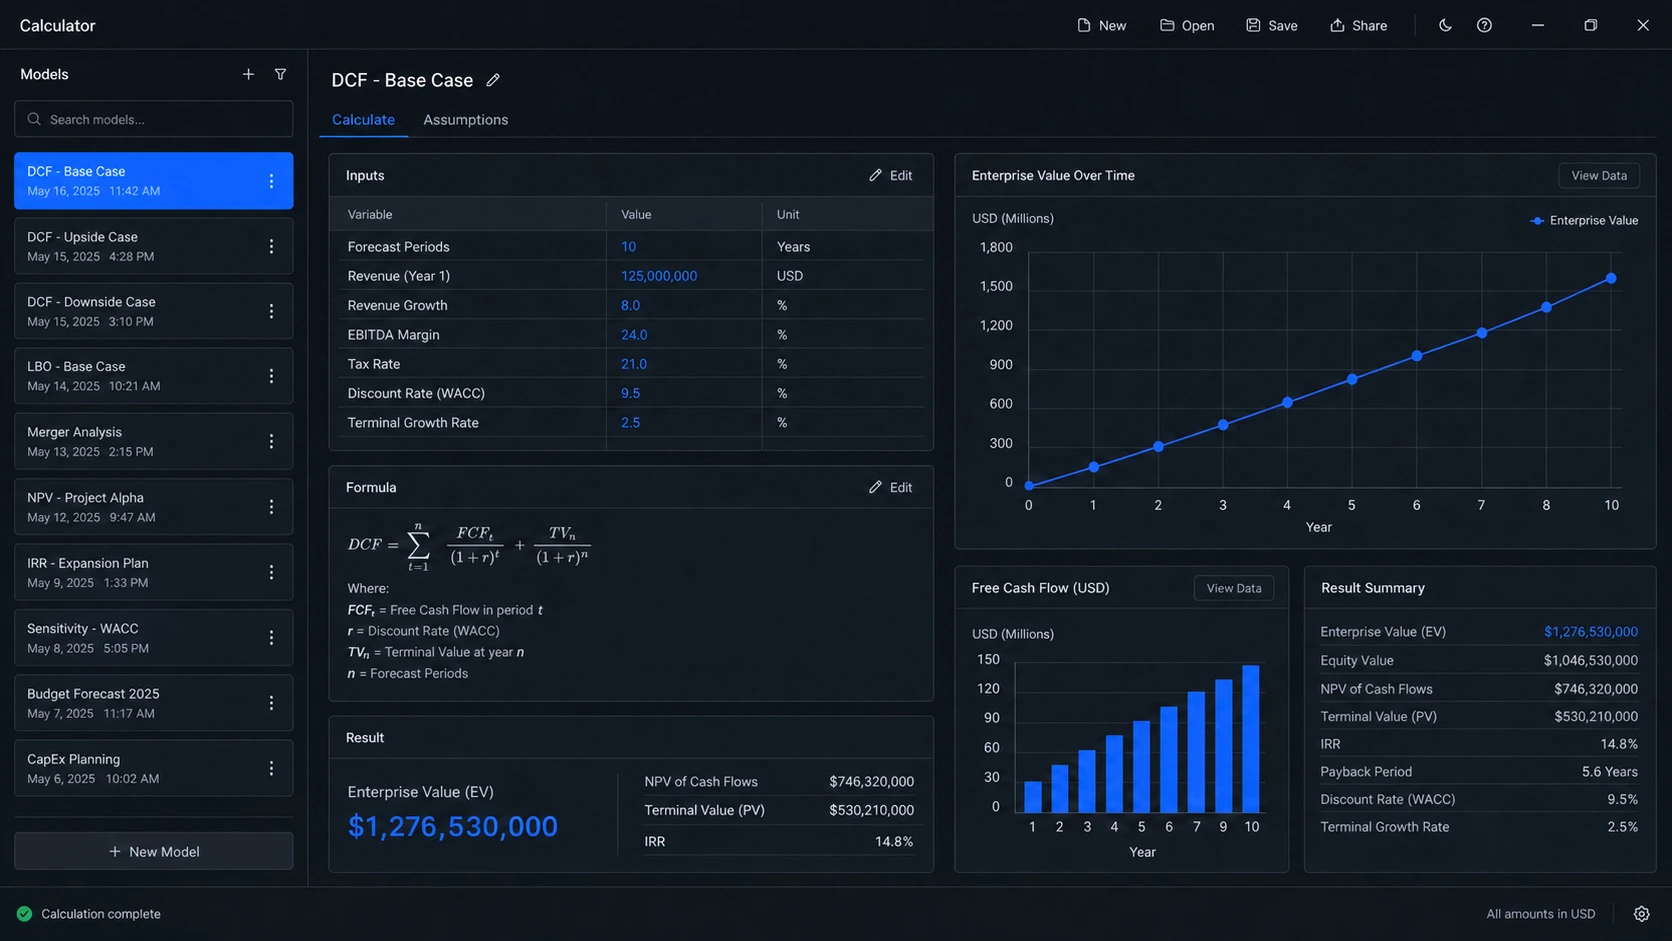Click the year 1 bar in Free Cash Flow chart
The image size is (1672, 941).
(x=1033, y=797)
